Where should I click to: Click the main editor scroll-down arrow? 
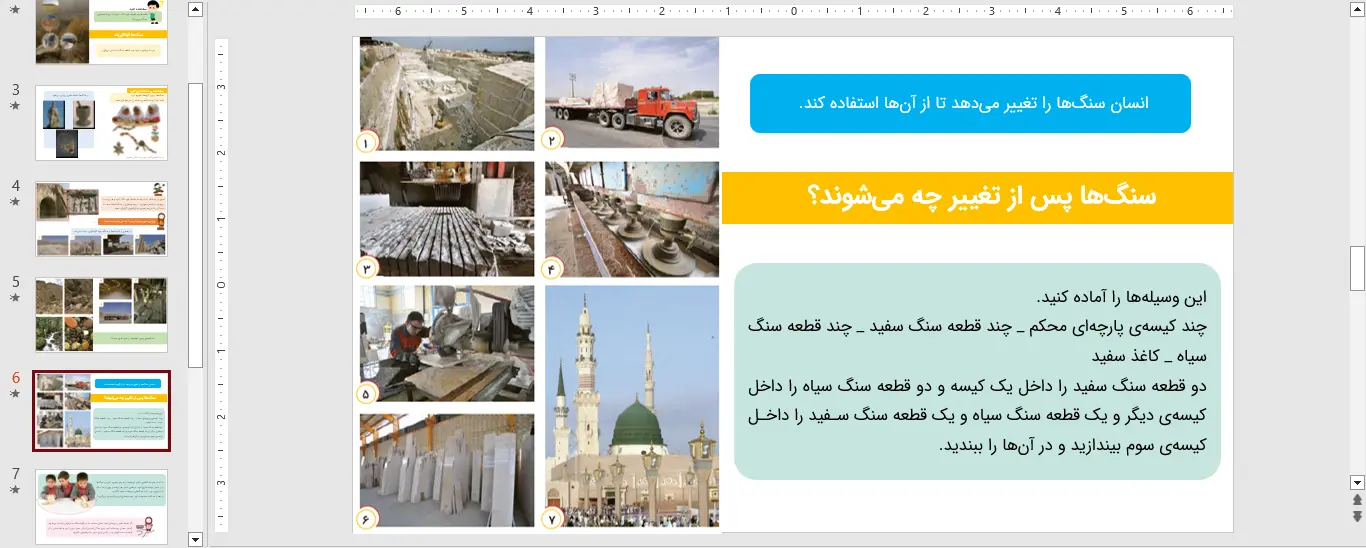coord(1357,481)
